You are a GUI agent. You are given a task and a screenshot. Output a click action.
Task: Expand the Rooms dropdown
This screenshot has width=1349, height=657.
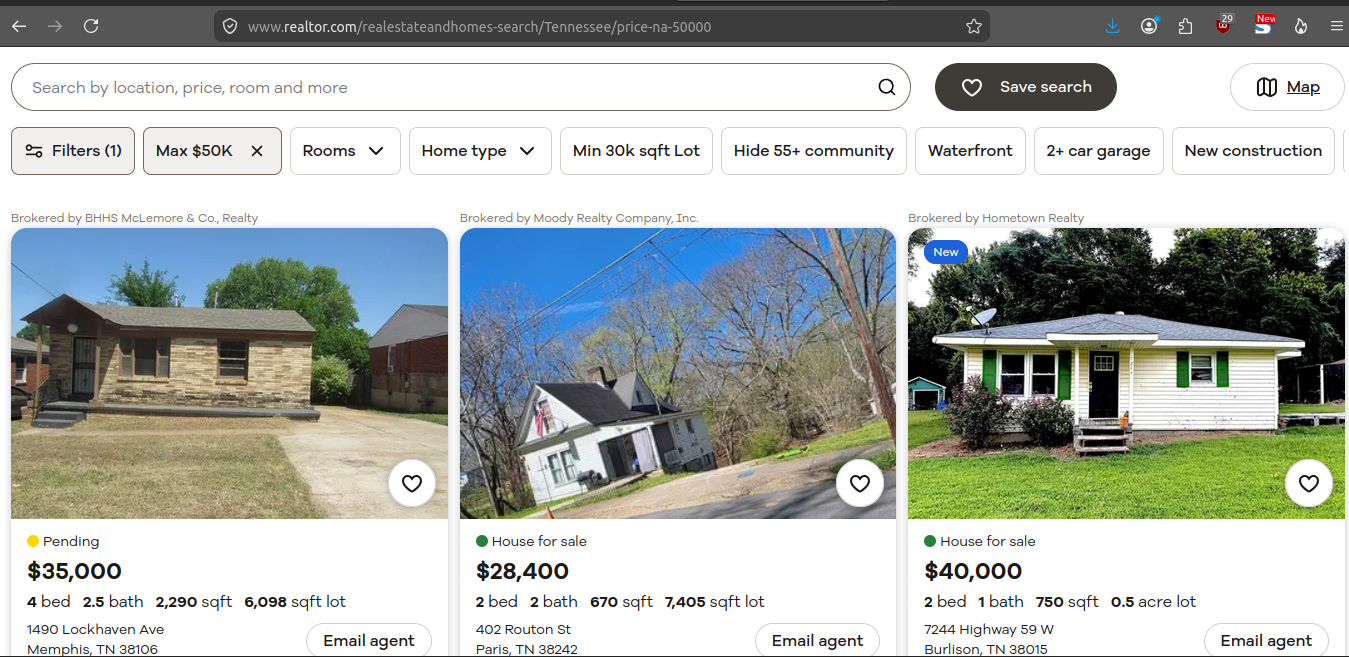345,151
